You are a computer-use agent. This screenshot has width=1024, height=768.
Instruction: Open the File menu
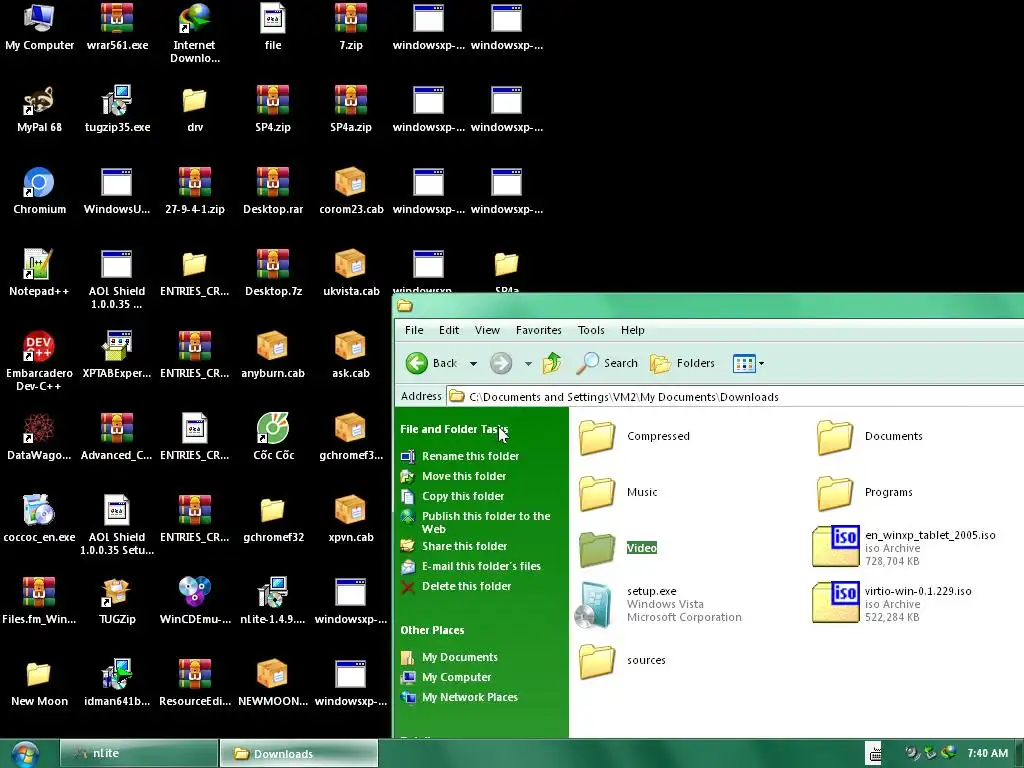(414, 330)
